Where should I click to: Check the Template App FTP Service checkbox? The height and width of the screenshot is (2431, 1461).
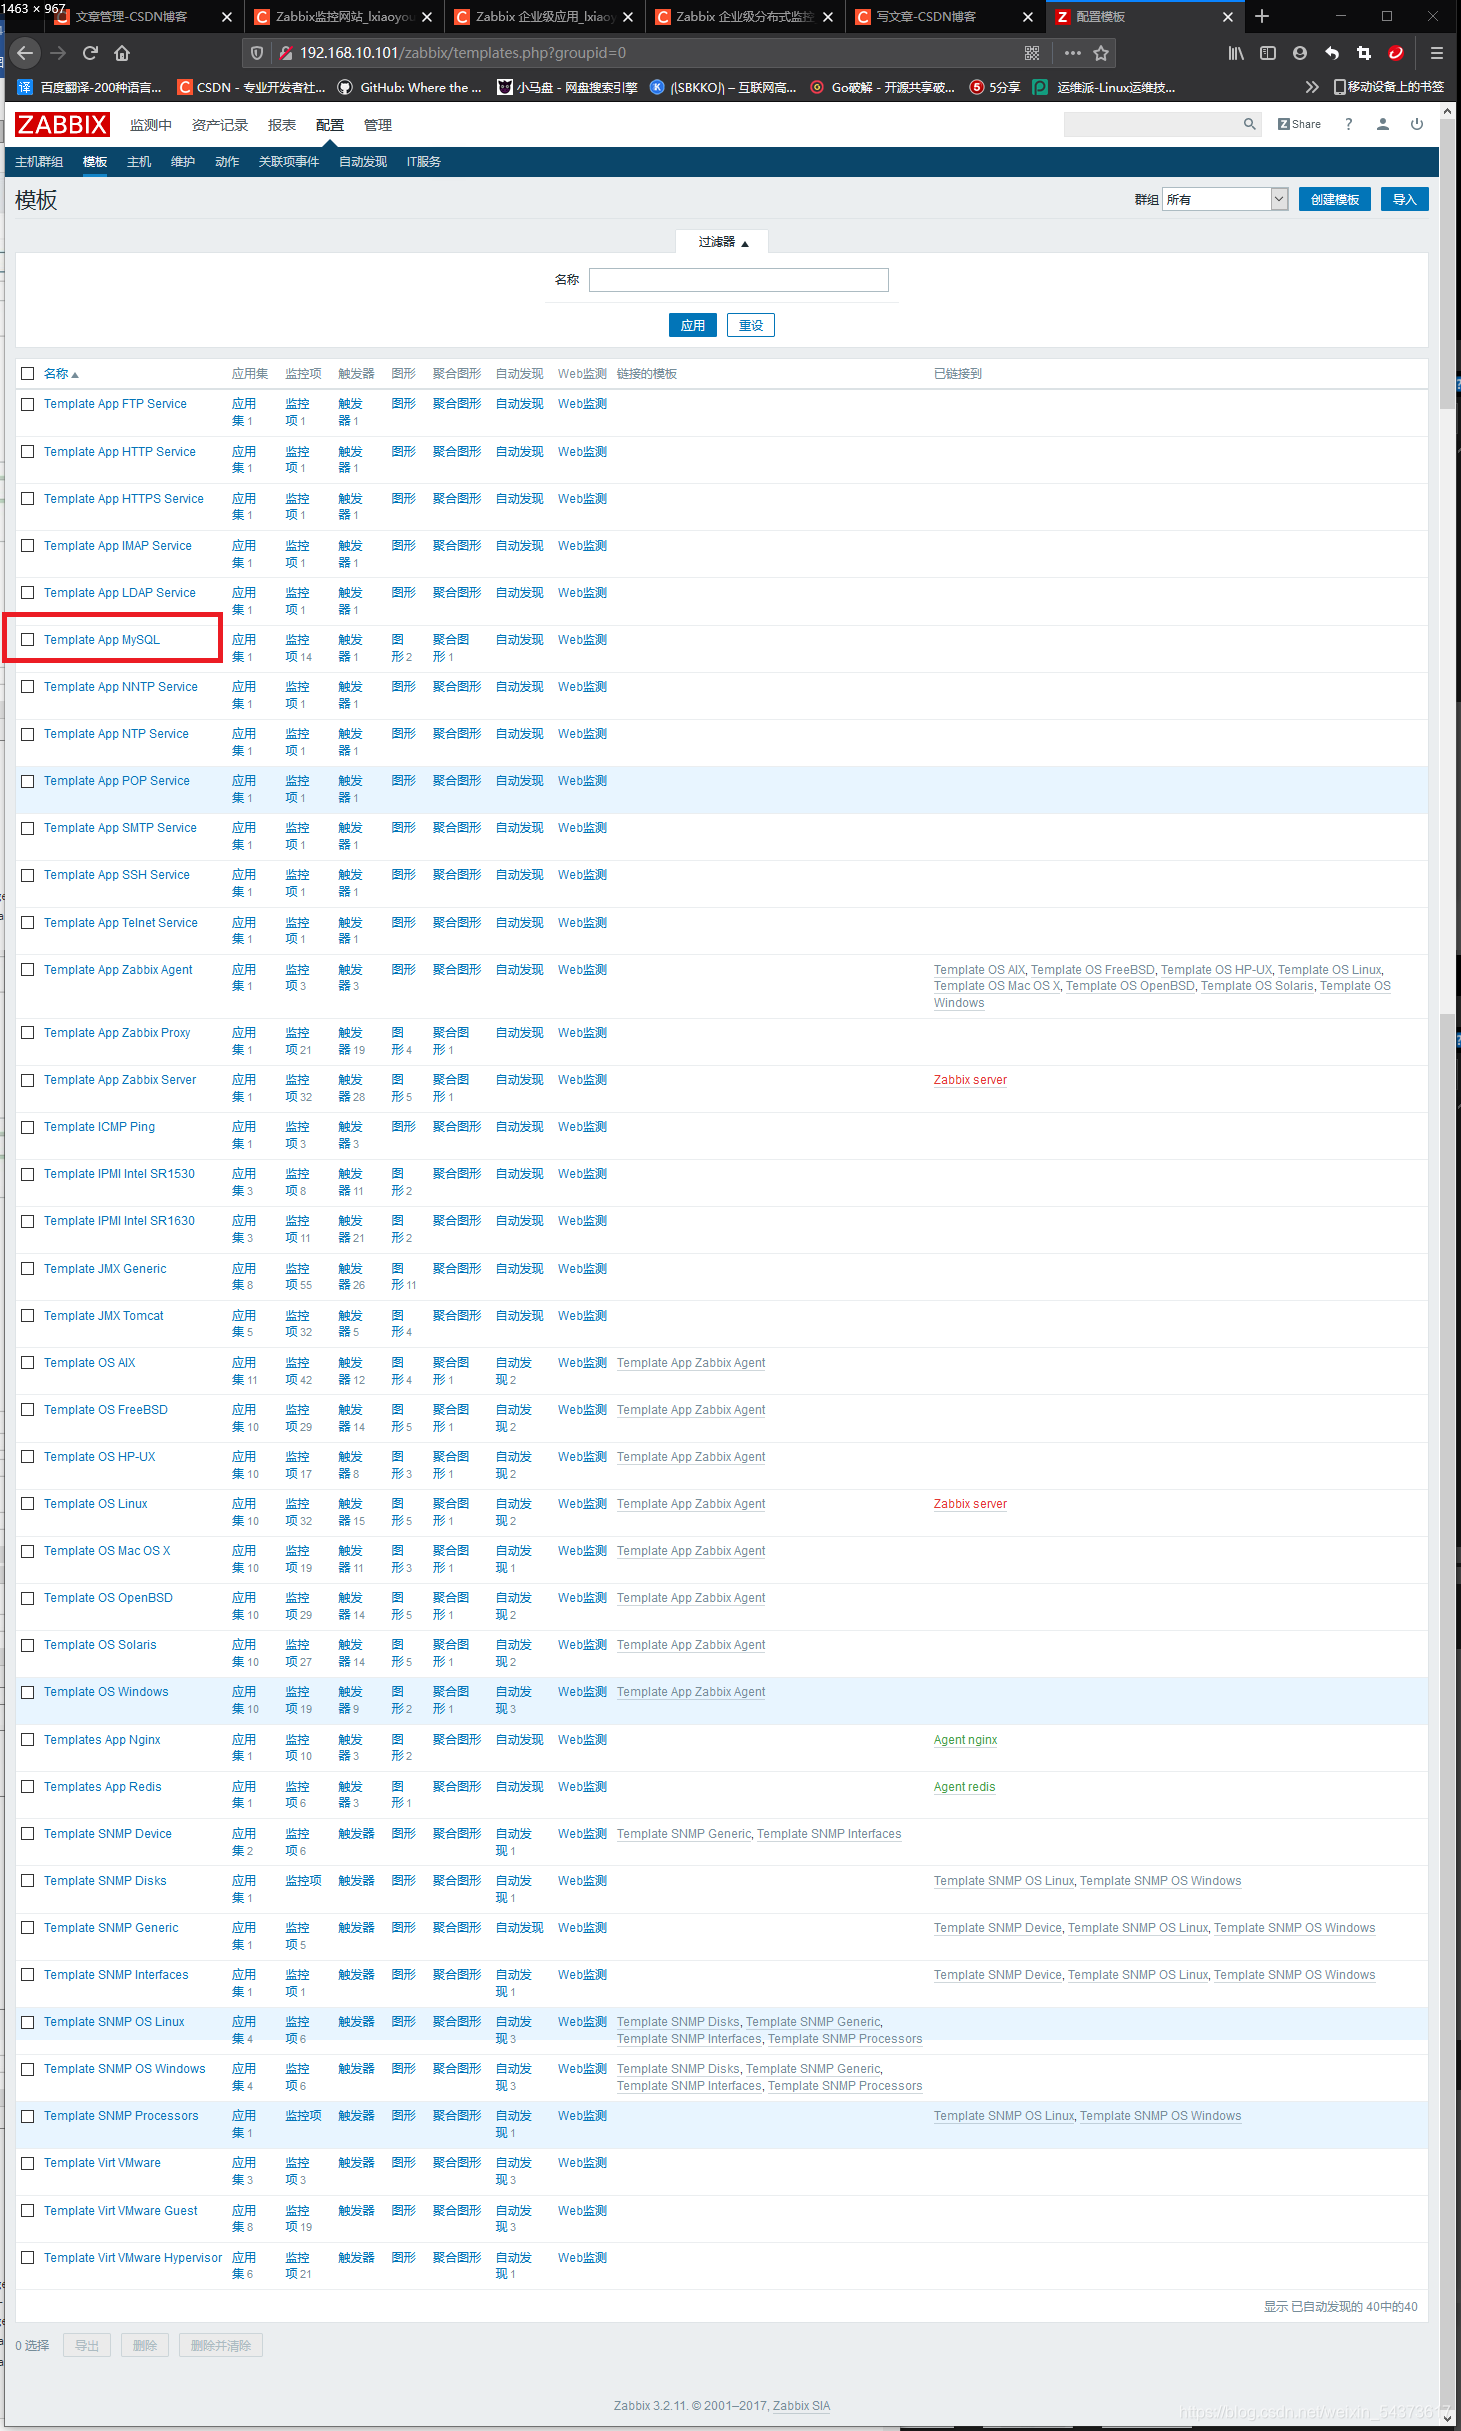pos(28,404)
